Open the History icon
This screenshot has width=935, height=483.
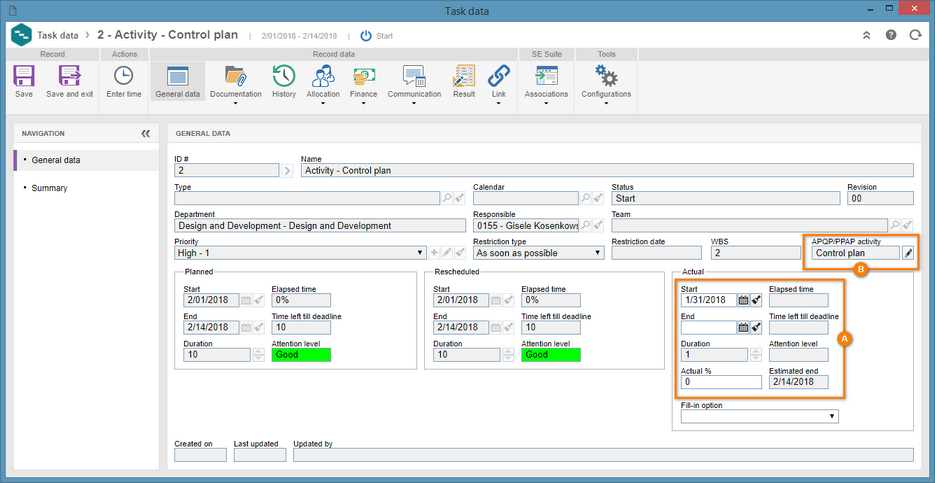pyautogui.click(x=284, y=76)
